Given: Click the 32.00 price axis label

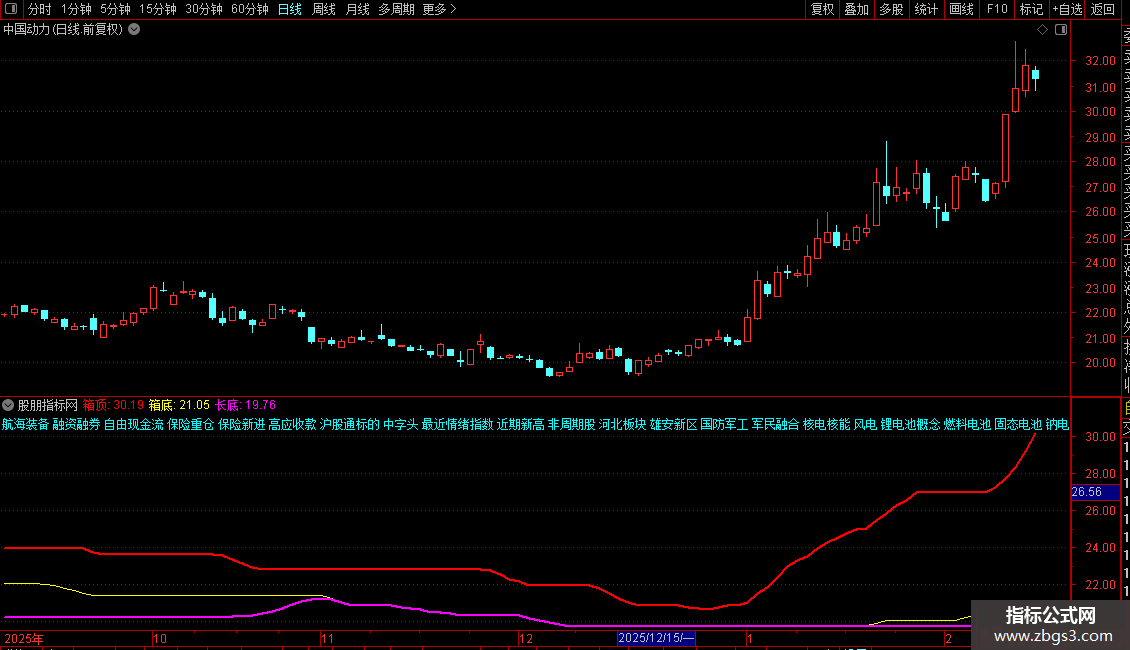Looking at the screenshot, I should (1100, 61).
